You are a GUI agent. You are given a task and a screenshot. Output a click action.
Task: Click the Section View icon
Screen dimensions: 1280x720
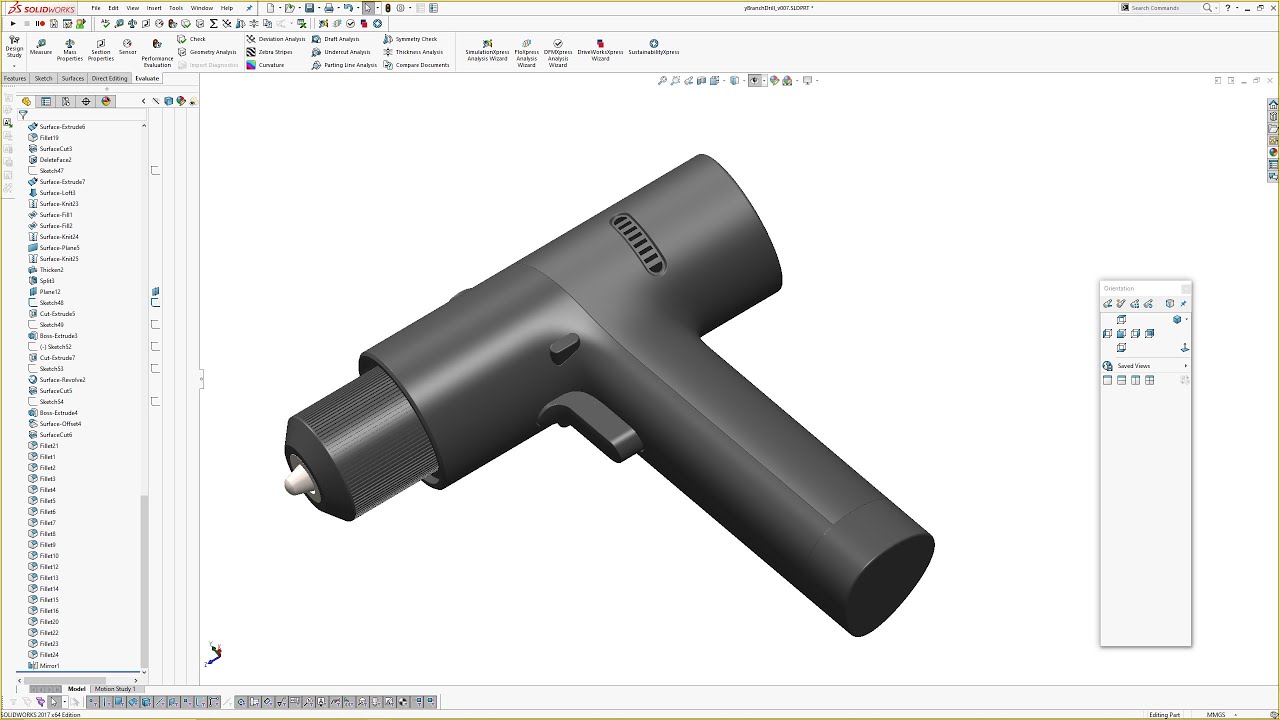coord(701,80)
